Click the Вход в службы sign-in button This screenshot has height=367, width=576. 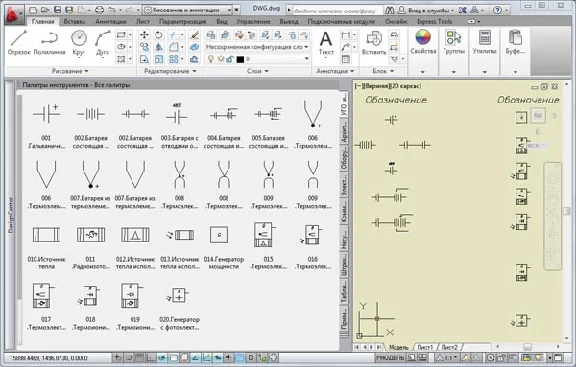point(426,10)
